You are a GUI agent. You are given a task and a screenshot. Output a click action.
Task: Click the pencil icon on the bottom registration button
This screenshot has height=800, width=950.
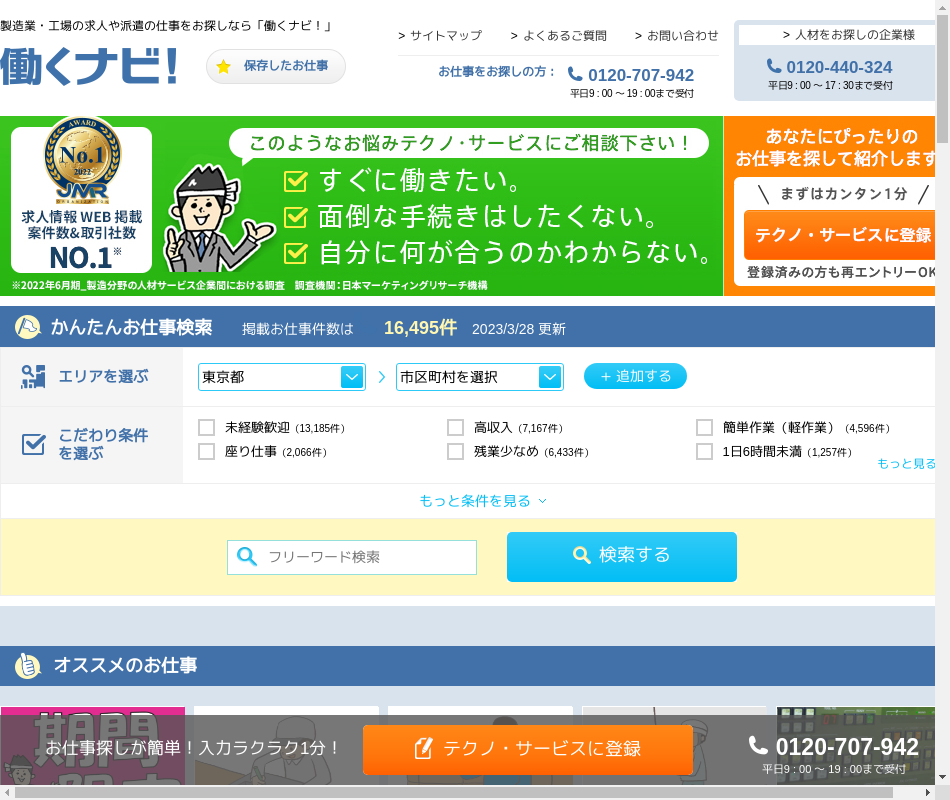(x=424, y=748)
